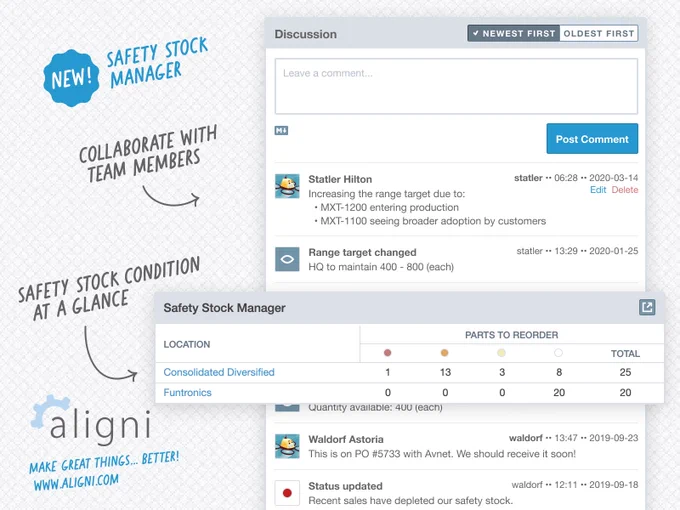Click the Safety Stock Manager panel title

point(224,308)
